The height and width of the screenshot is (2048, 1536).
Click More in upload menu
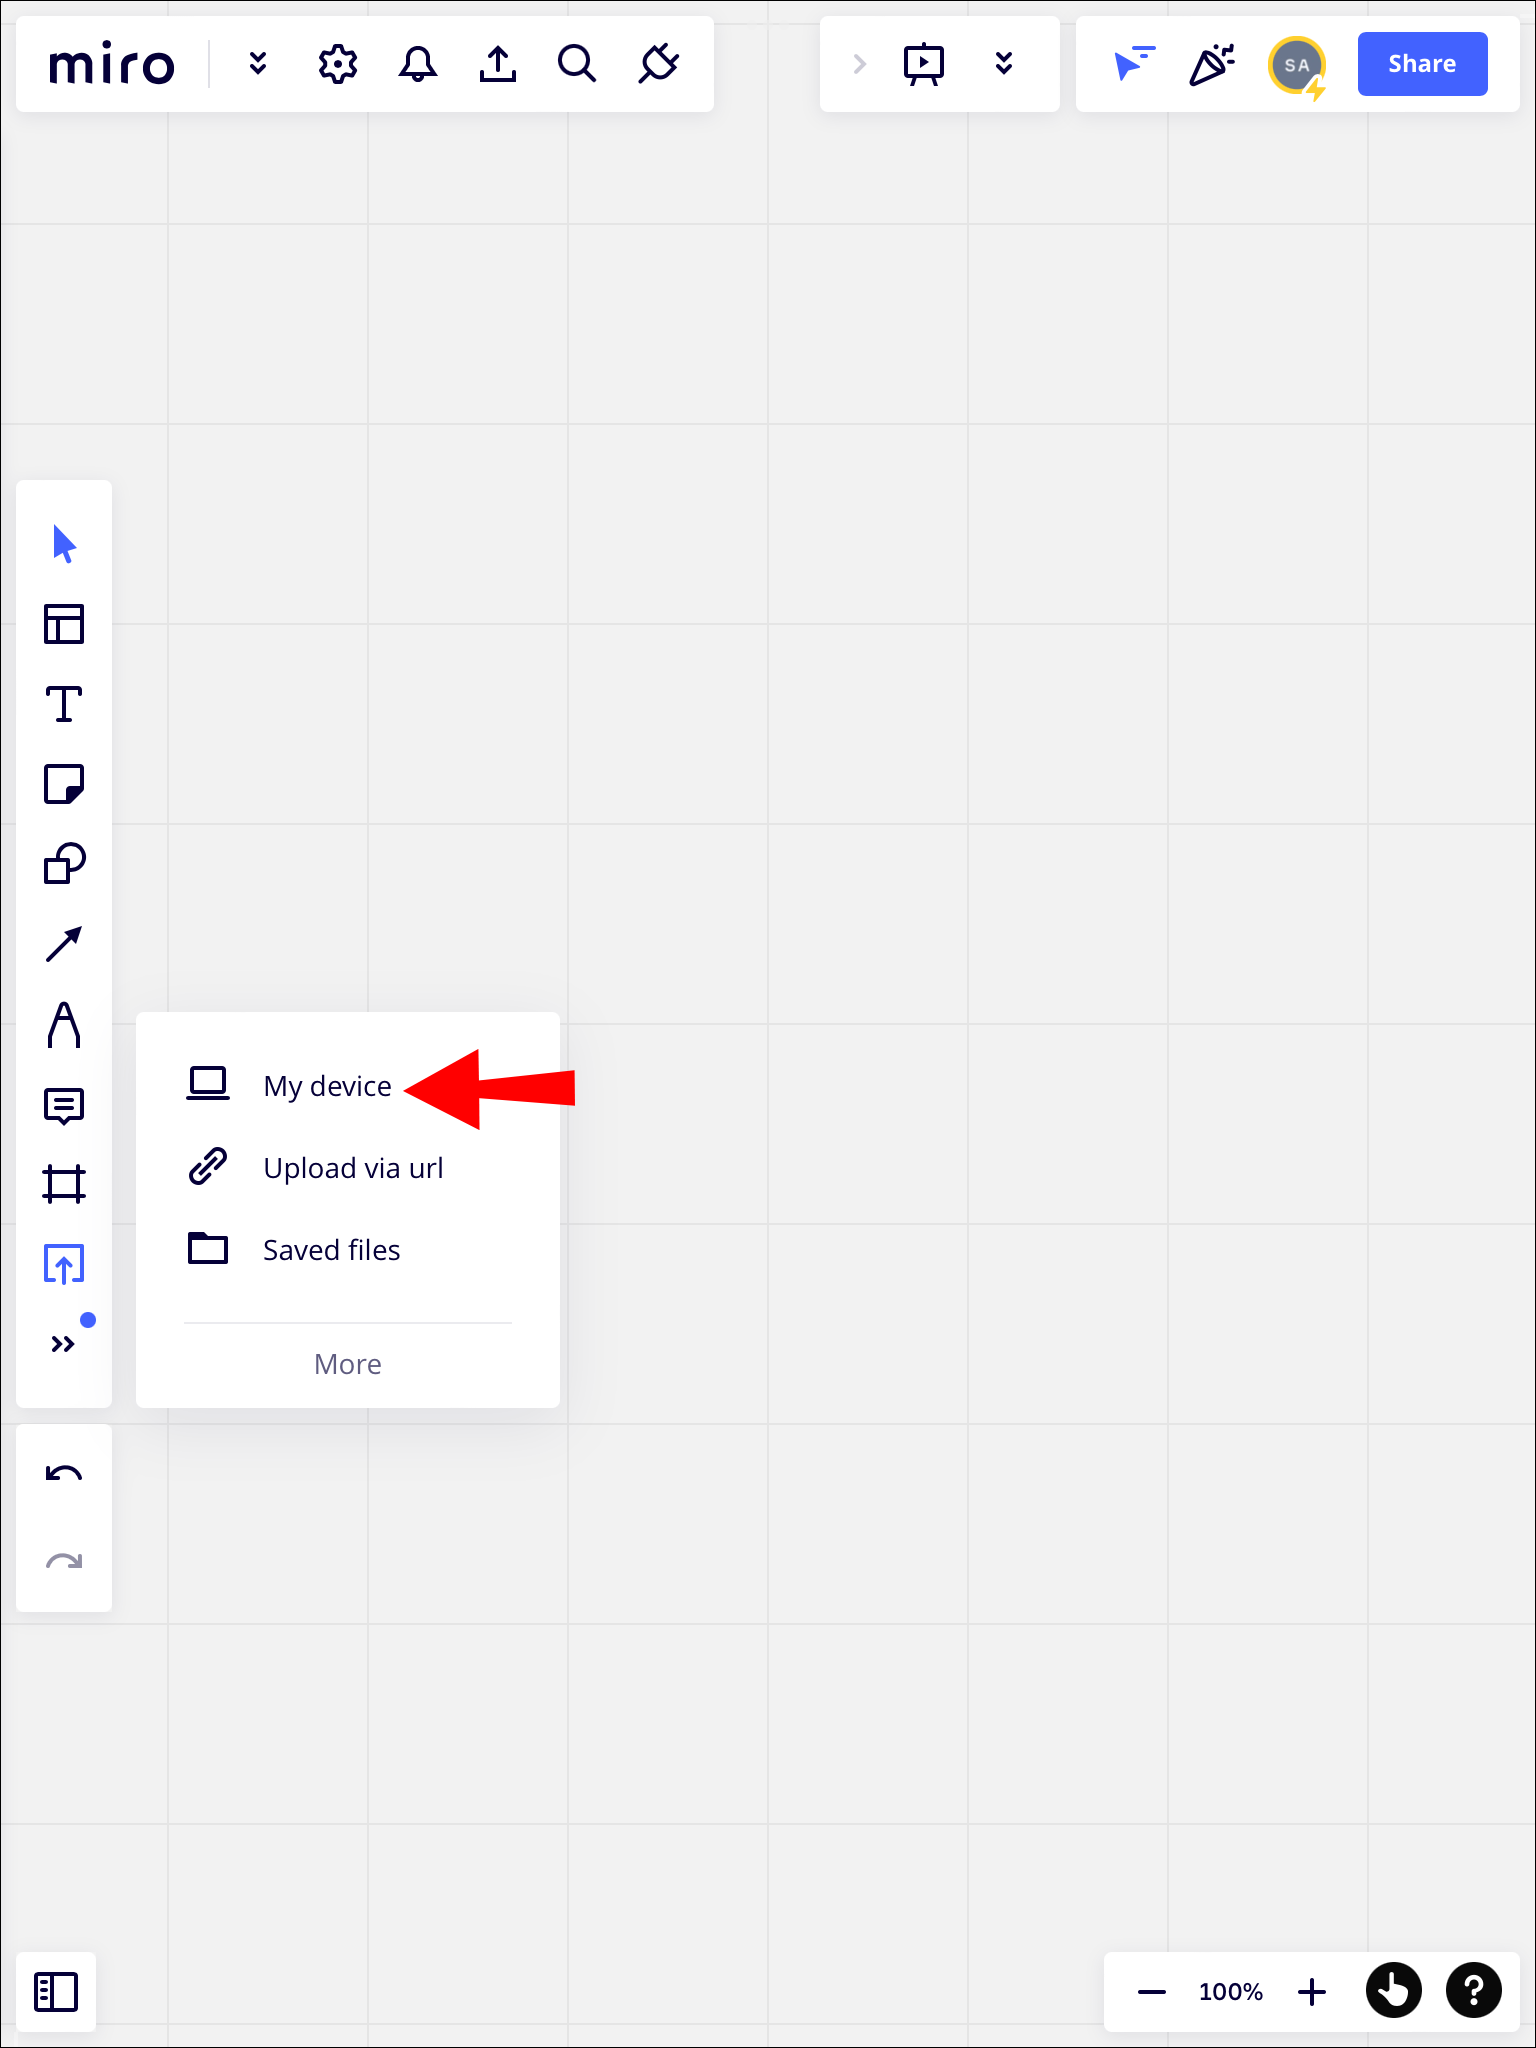[x=348, y=1364]
